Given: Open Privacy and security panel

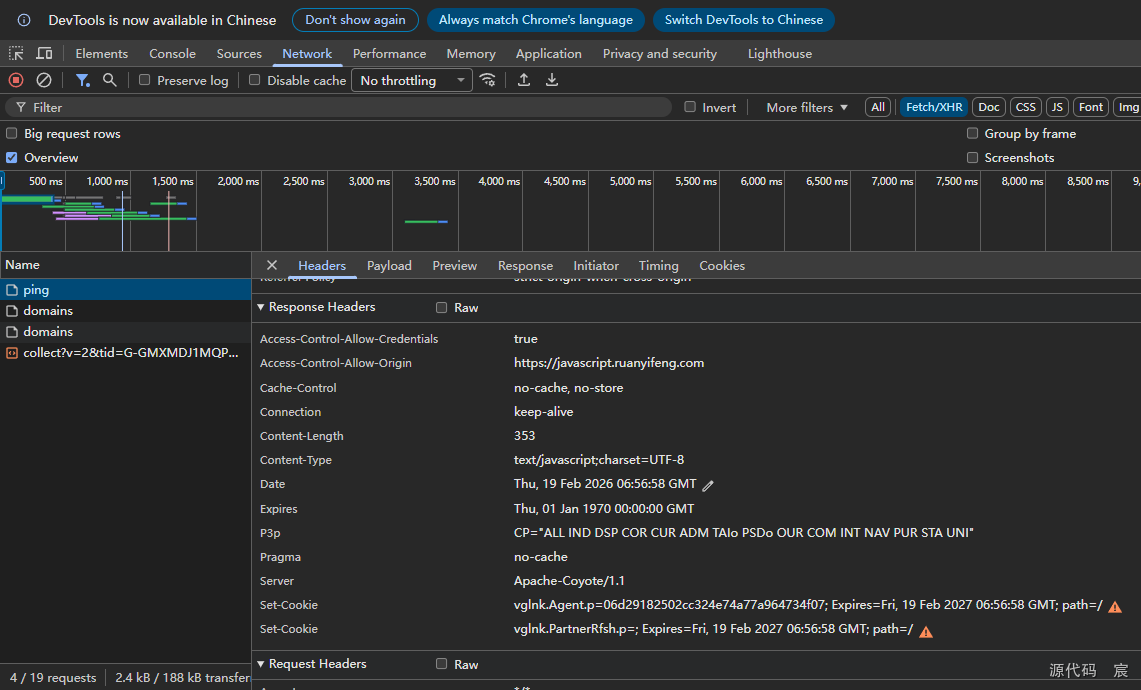Looking at the screenshot, I should [659, 53].
